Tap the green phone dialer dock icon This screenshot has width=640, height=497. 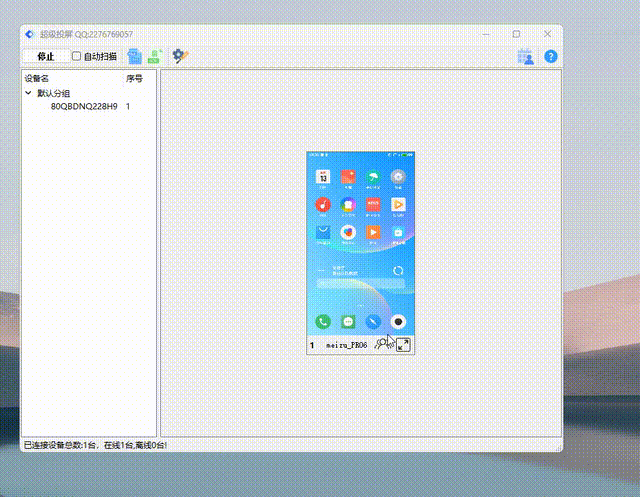coord(323,322)
